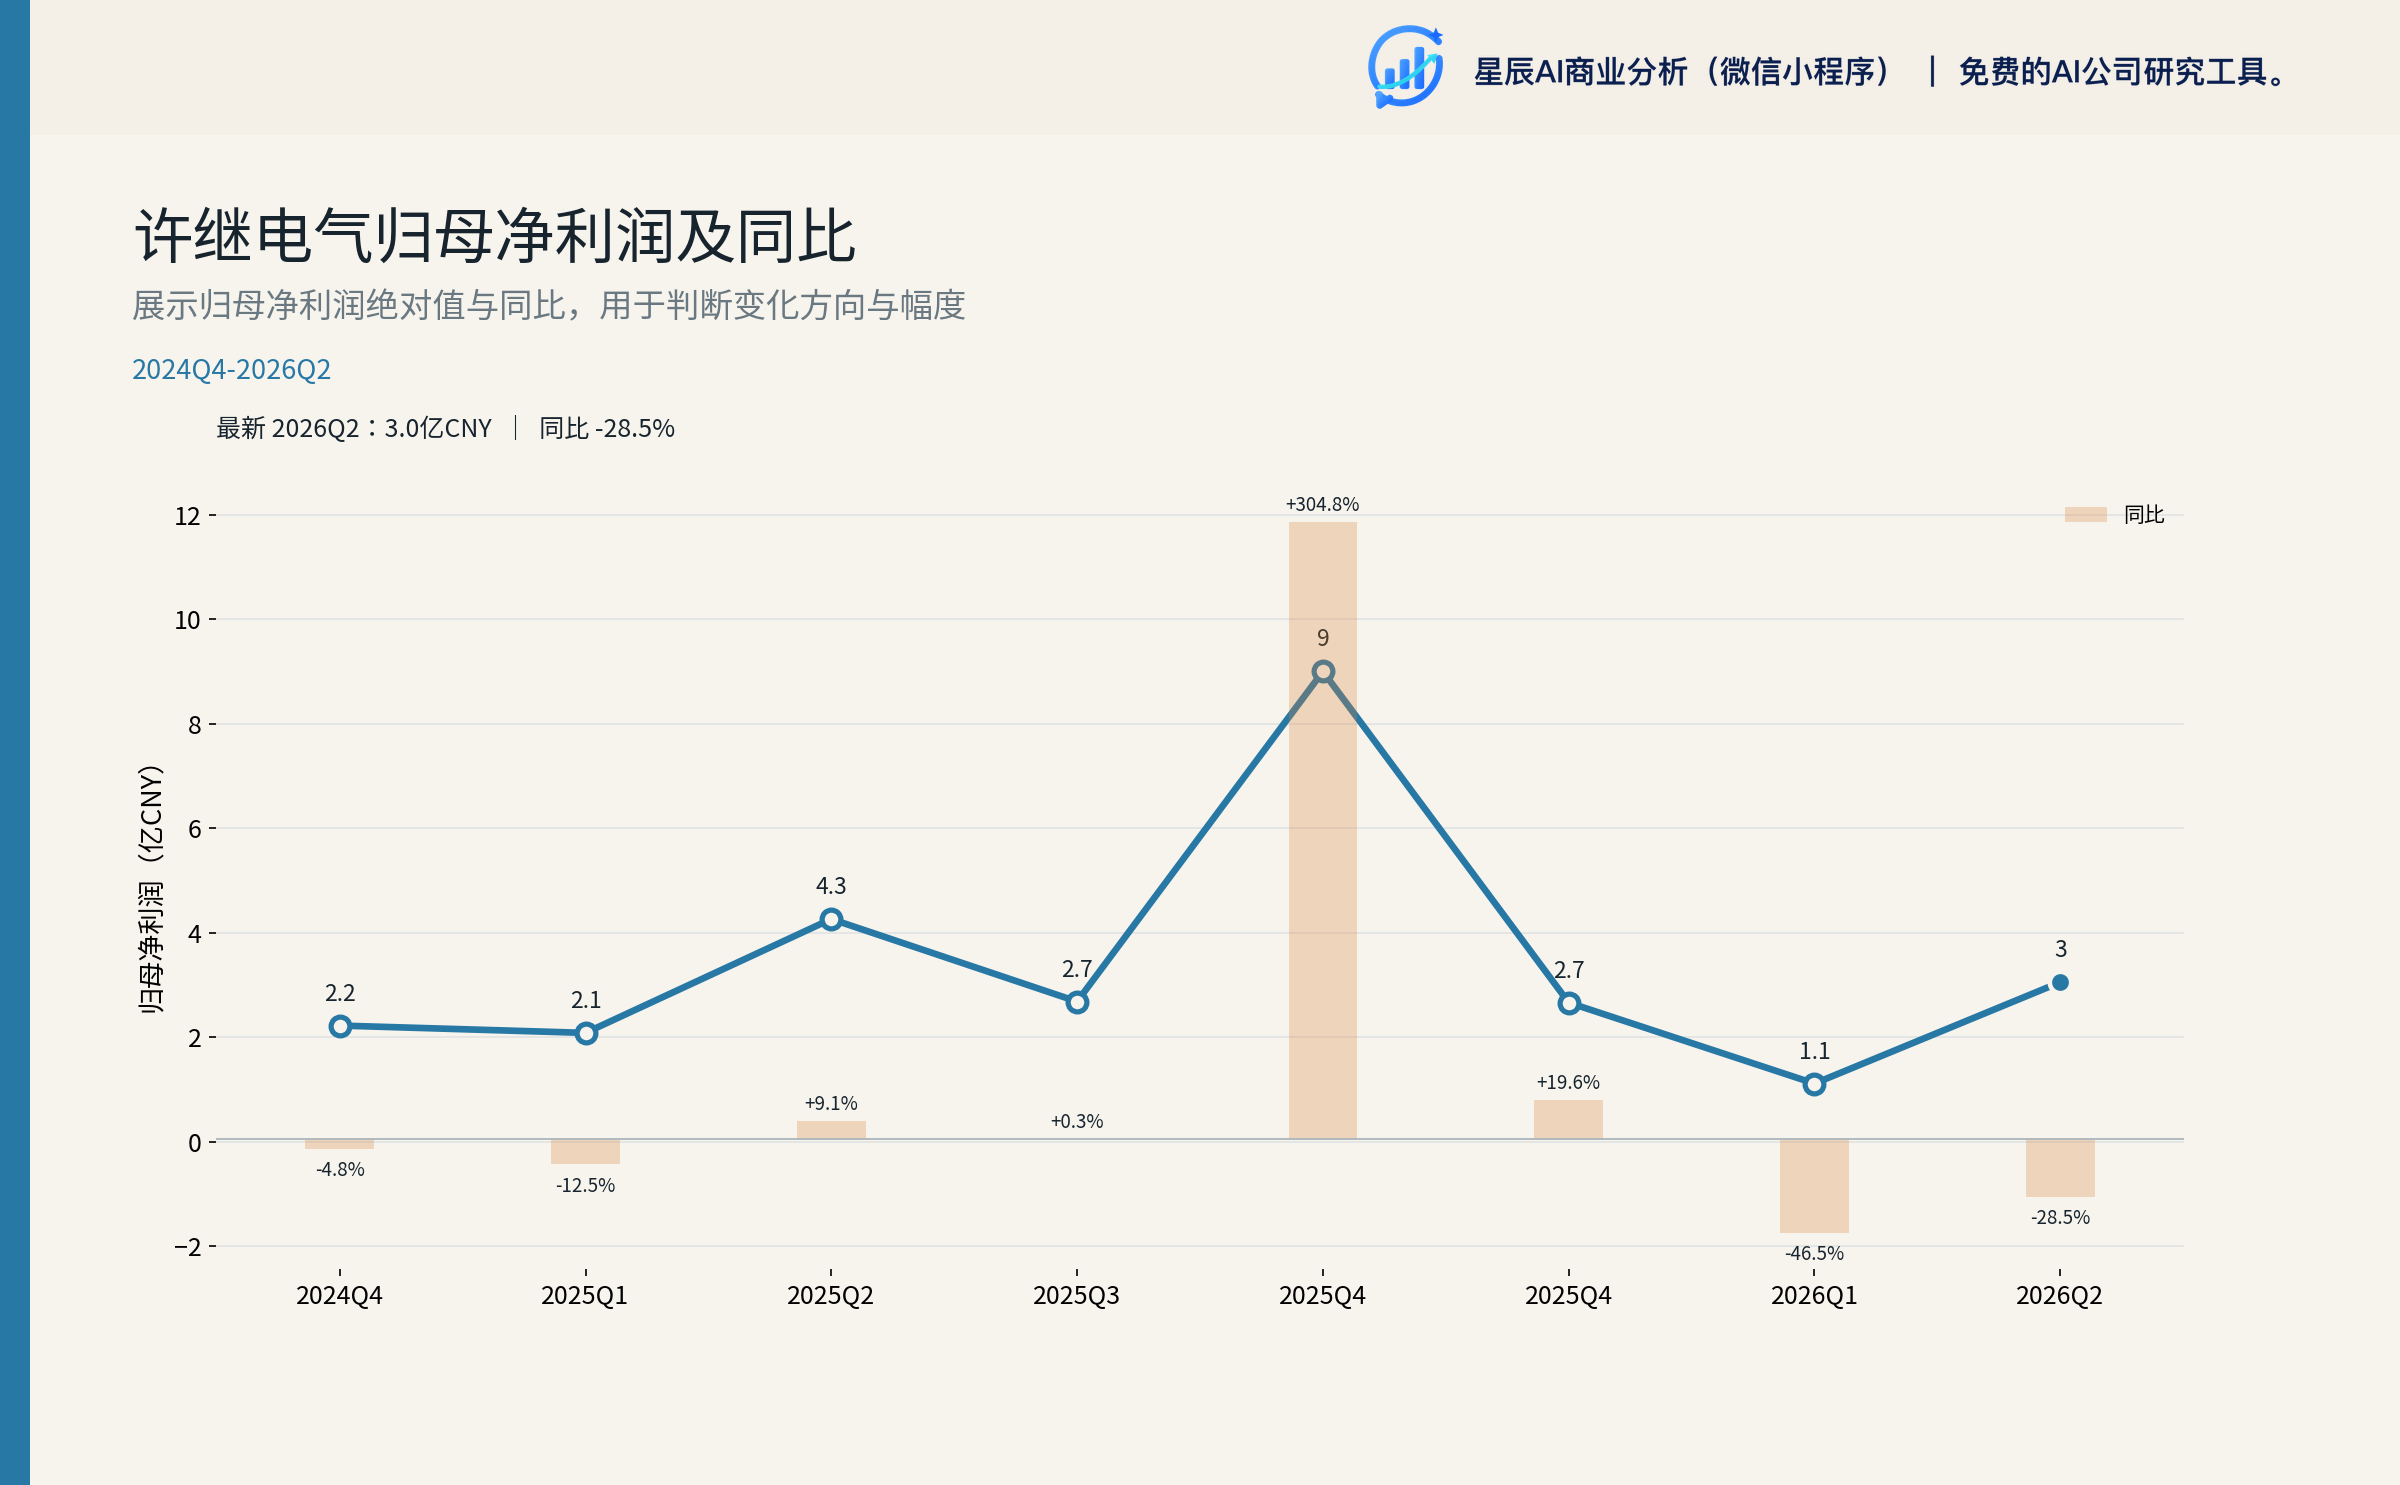Click the 同比 legend color swatch
Screen dimensions: 2400x1485
[x=2085, y=514]
